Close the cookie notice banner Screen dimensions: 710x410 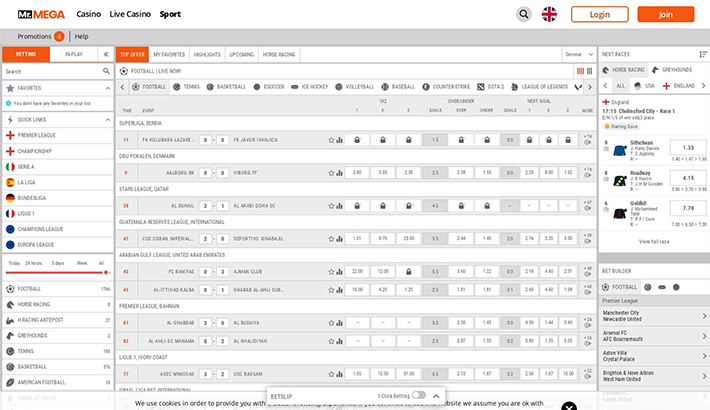(569, 406)
